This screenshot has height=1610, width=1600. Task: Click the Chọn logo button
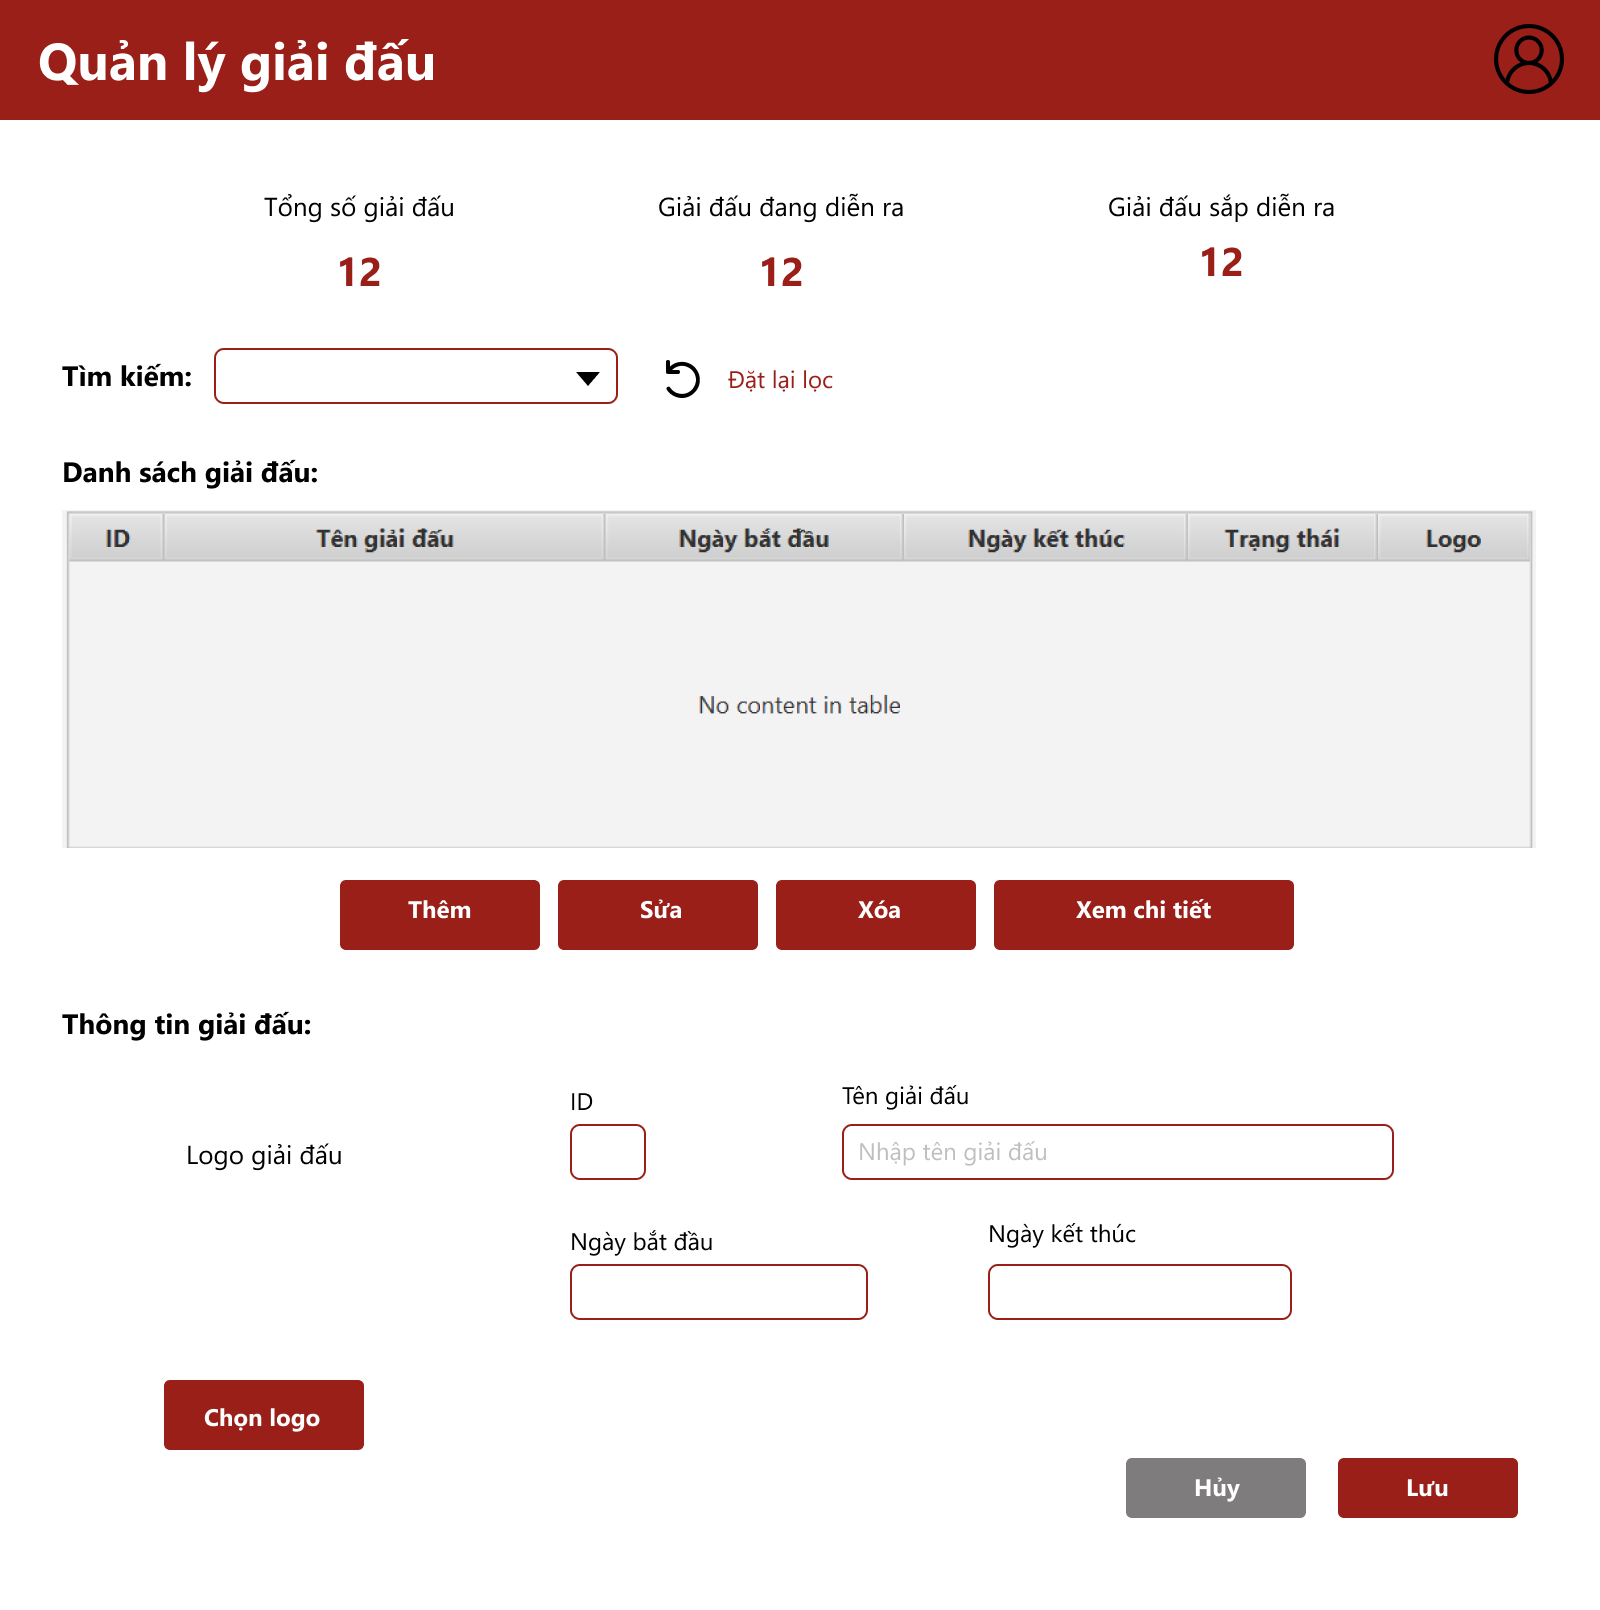point(263,1415)
